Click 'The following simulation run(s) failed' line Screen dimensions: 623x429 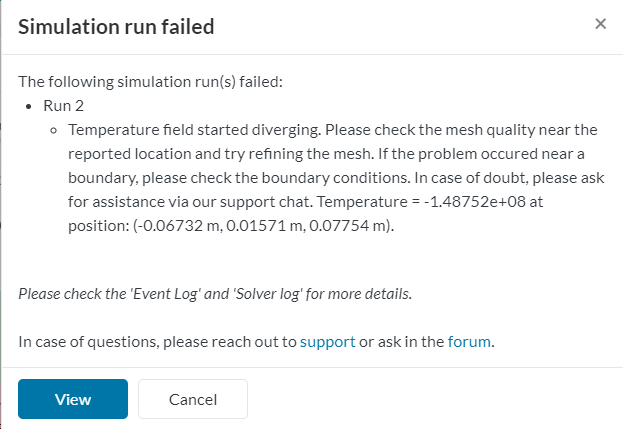pyautogui.click(x=151, y=82)
